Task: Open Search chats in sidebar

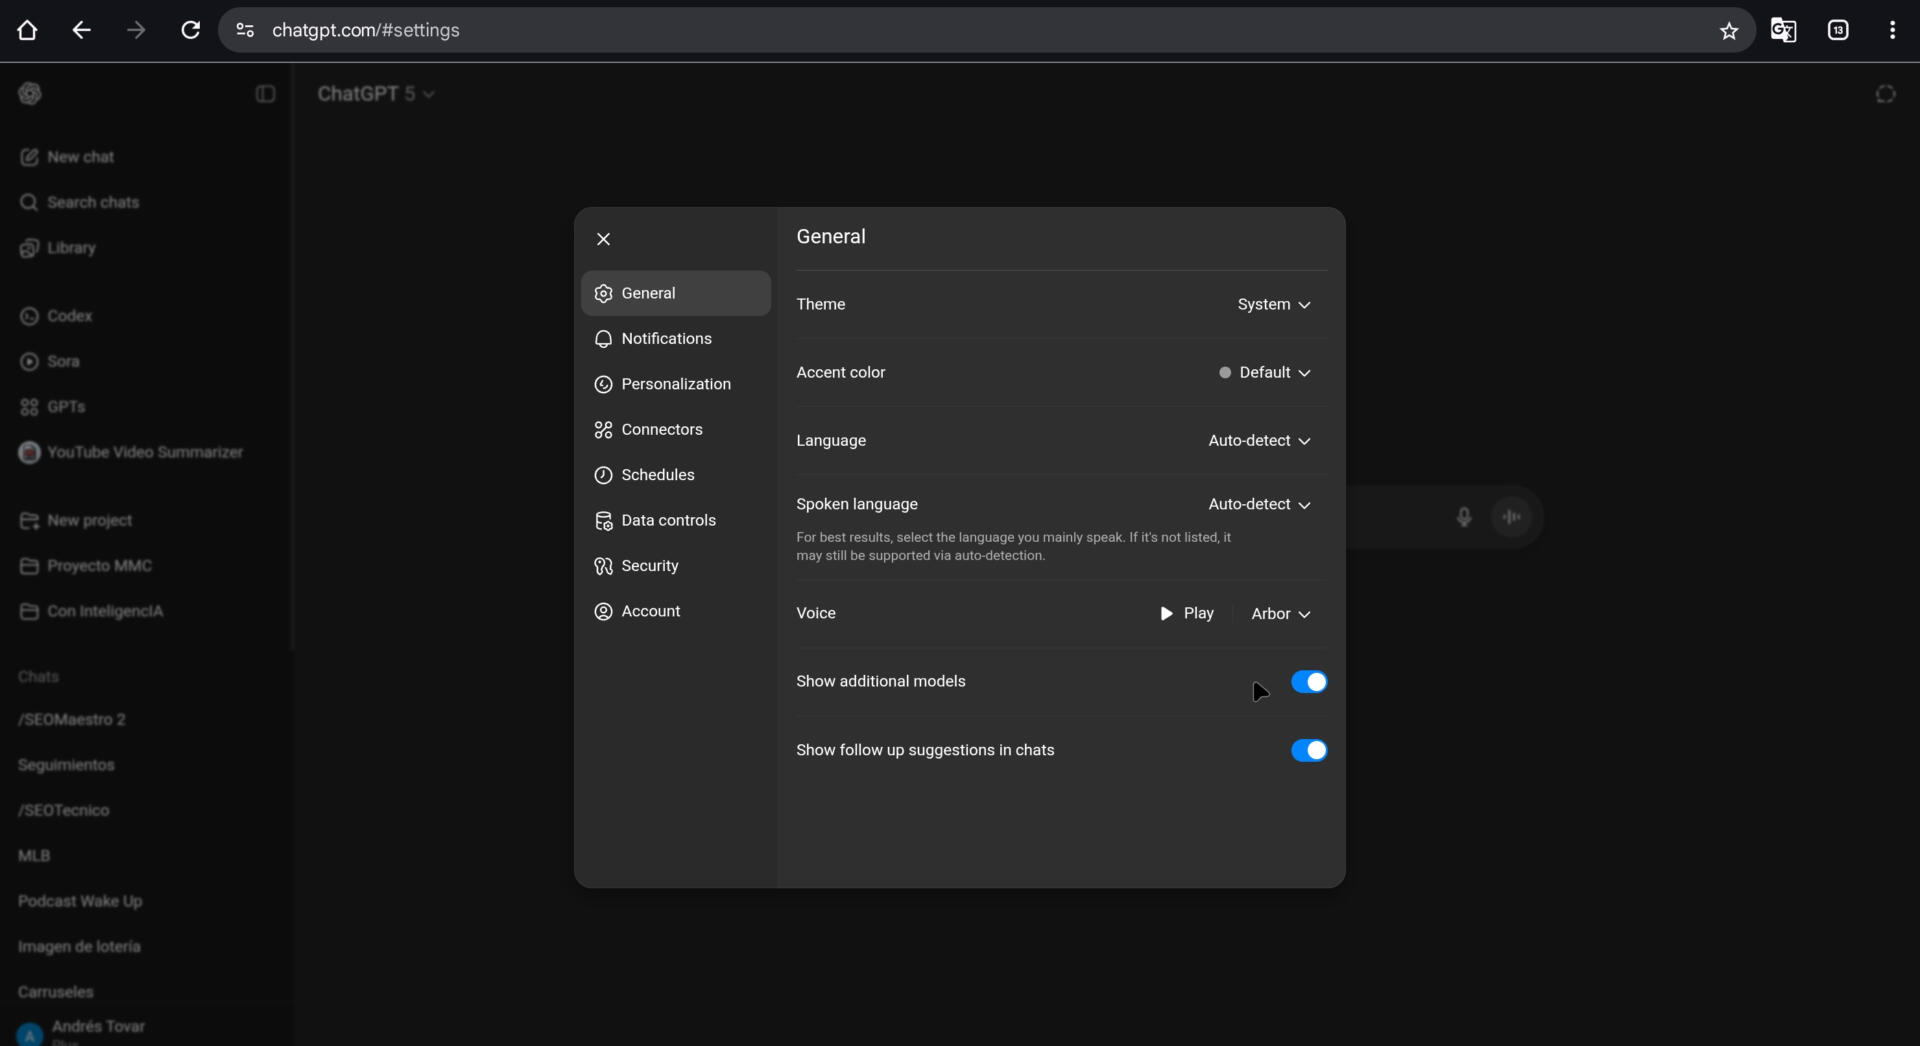Action: 147,202
